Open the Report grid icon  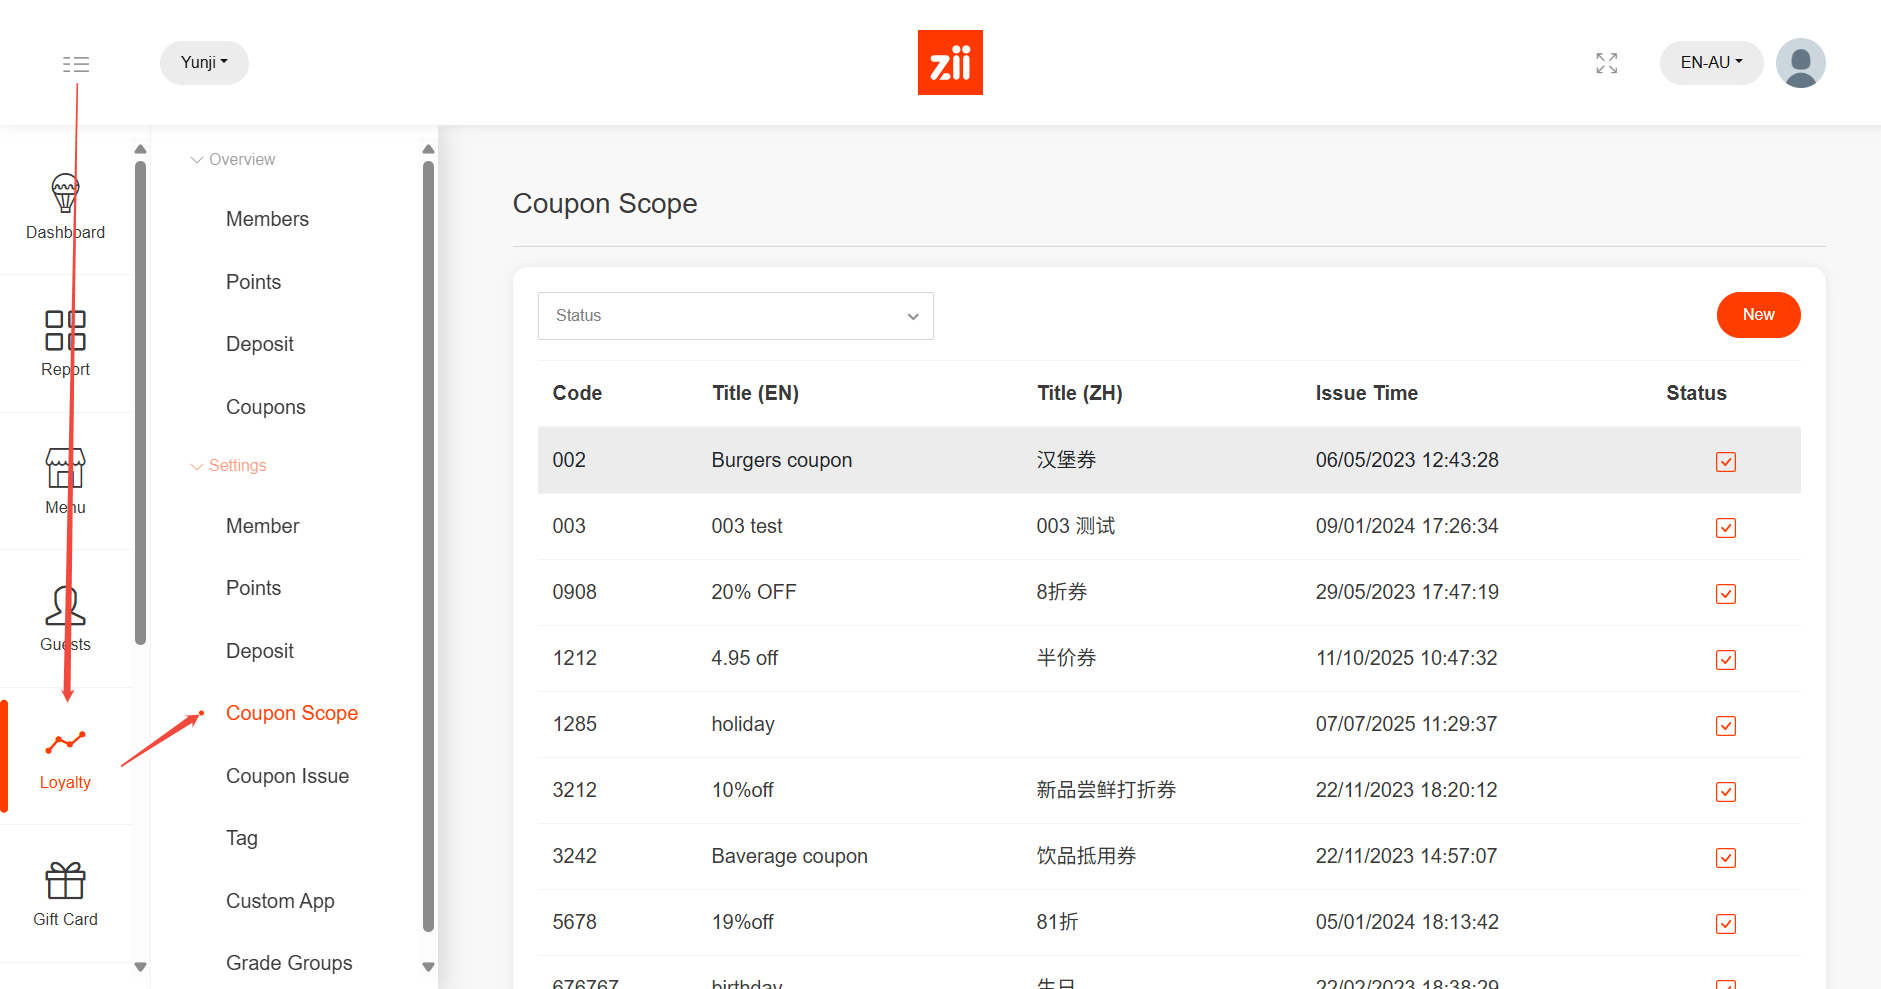pos(65,330)
